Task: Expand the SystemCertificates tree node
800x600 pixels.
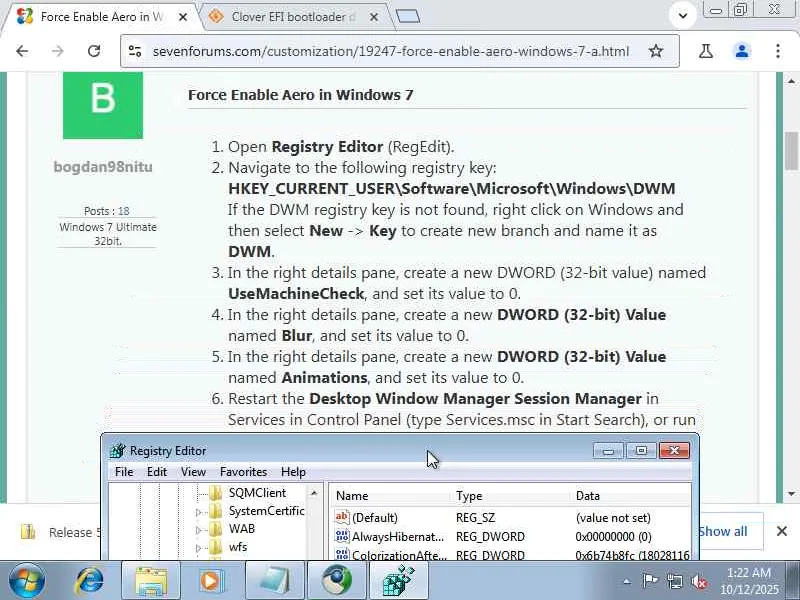Action: pos(199,512)
